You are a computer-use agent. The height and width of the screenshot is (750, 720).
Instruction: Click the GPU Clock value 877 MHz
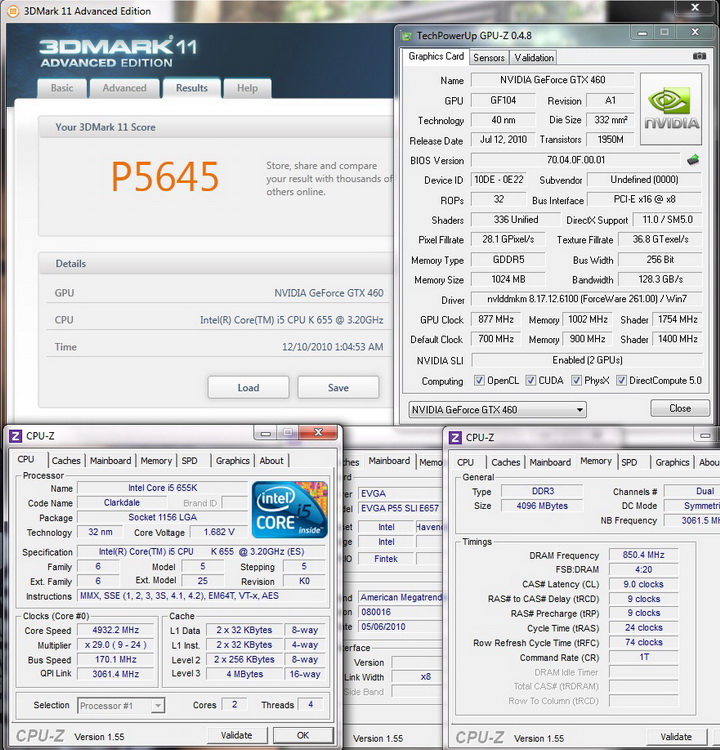point(496,319)
